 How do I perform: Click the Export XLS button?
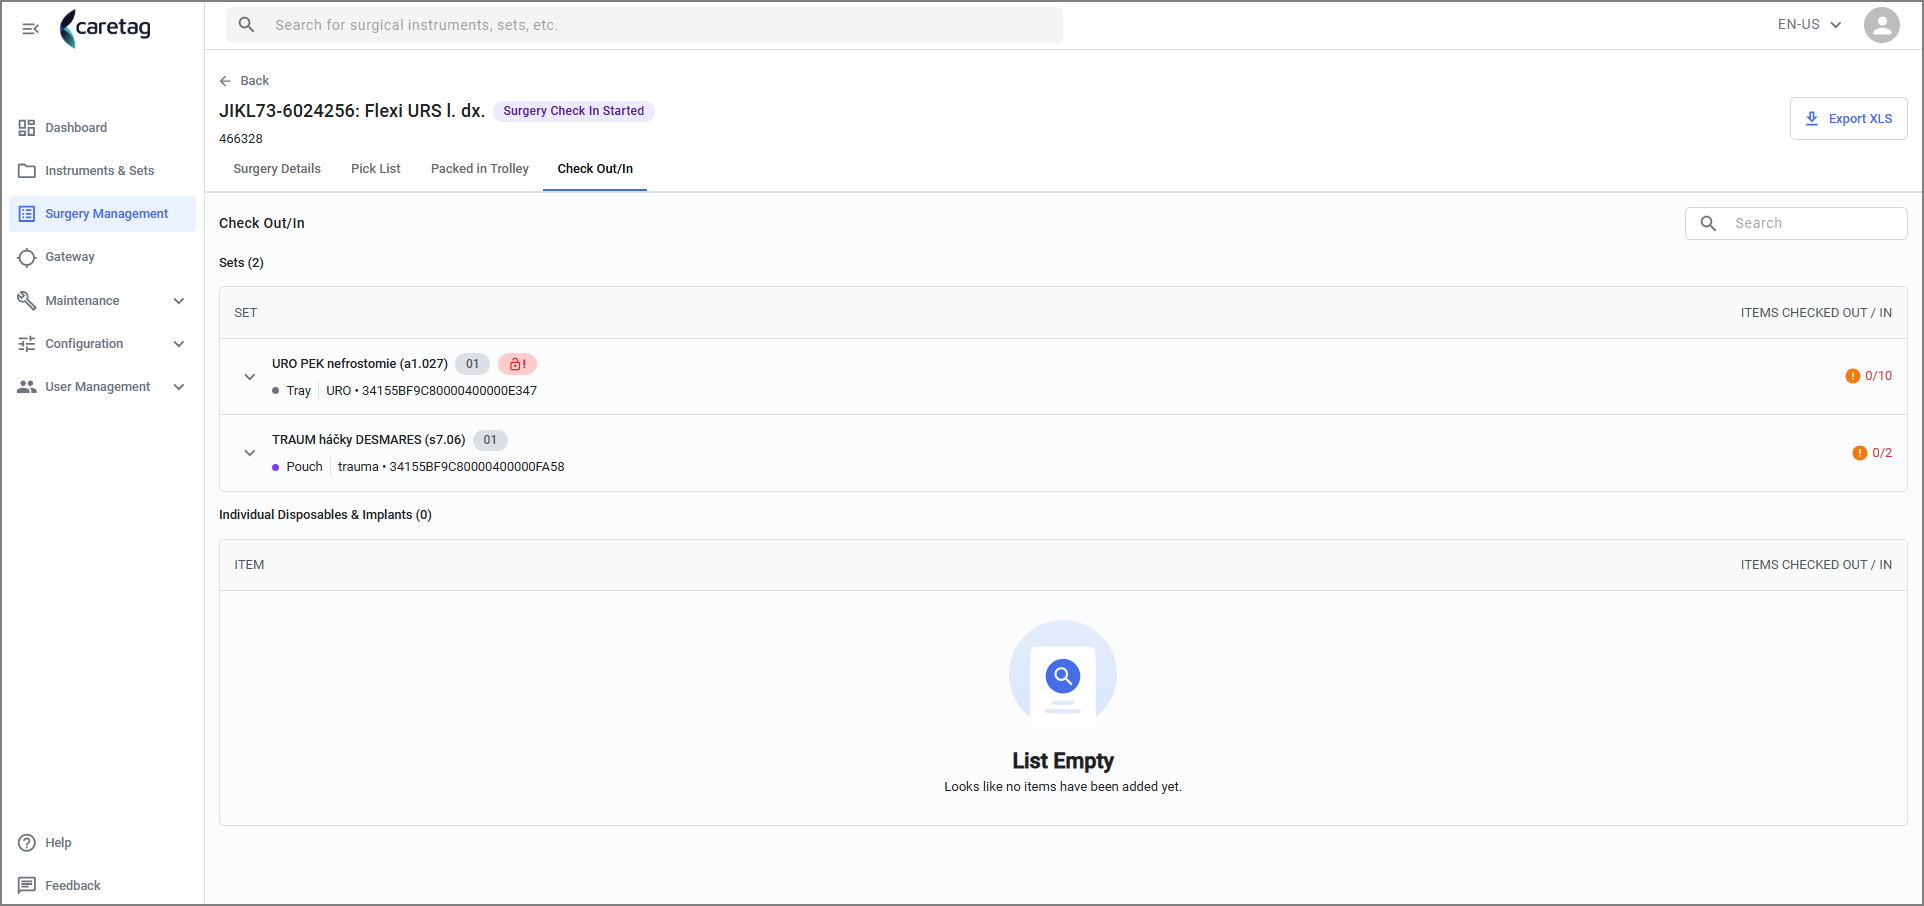[x=1848, y=118]
